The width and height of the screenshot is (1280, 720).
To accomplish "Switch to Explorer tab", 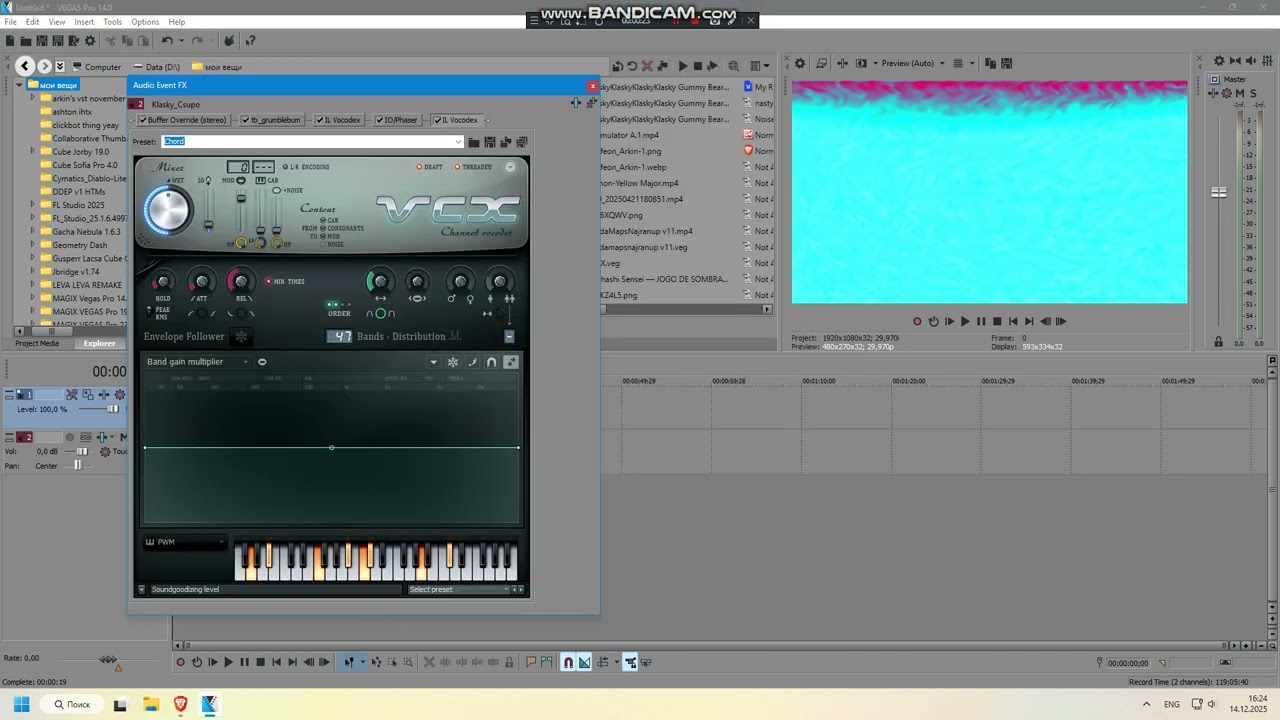I will point(99,343).
